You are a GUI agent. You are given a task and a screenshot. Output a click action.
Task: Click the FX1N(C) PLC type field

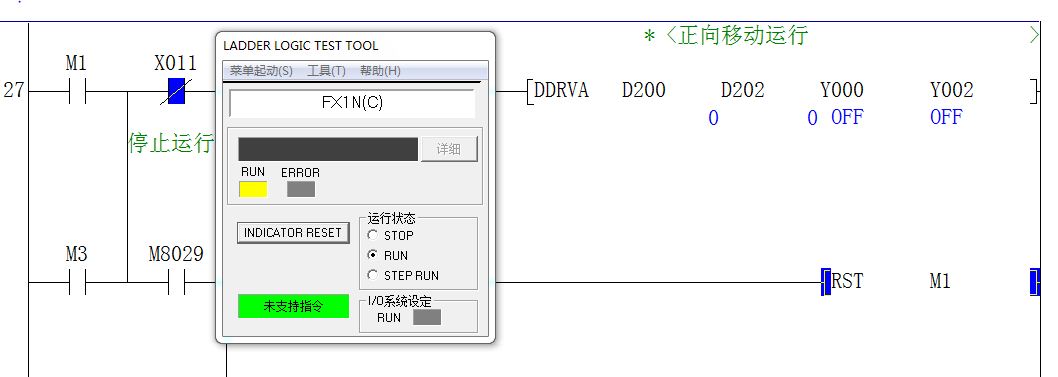[x=352, y=103]
